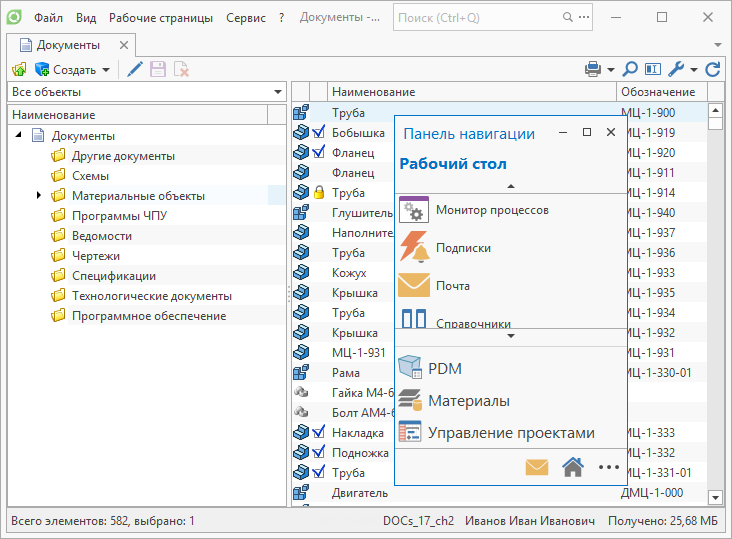Open Подписки in navigation panel
This screenshot has height=539, width=732.
pyautogui.click(x=463, y=247)
